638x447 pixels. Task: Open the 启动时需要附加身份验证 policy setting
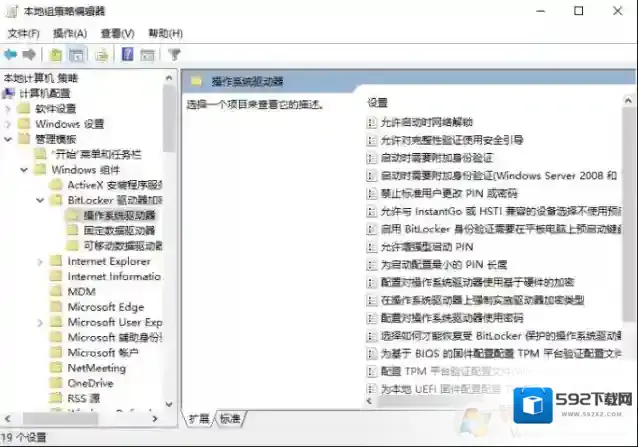(x=436, y=158)
